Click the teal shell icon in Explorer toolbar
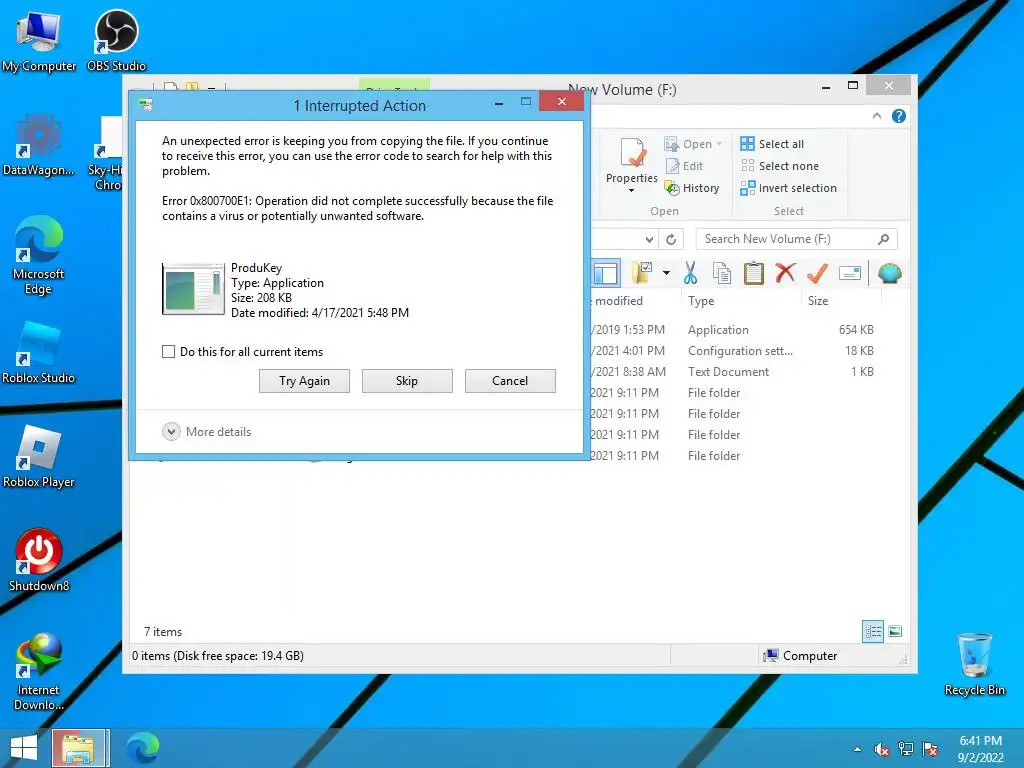 (889, 273)
